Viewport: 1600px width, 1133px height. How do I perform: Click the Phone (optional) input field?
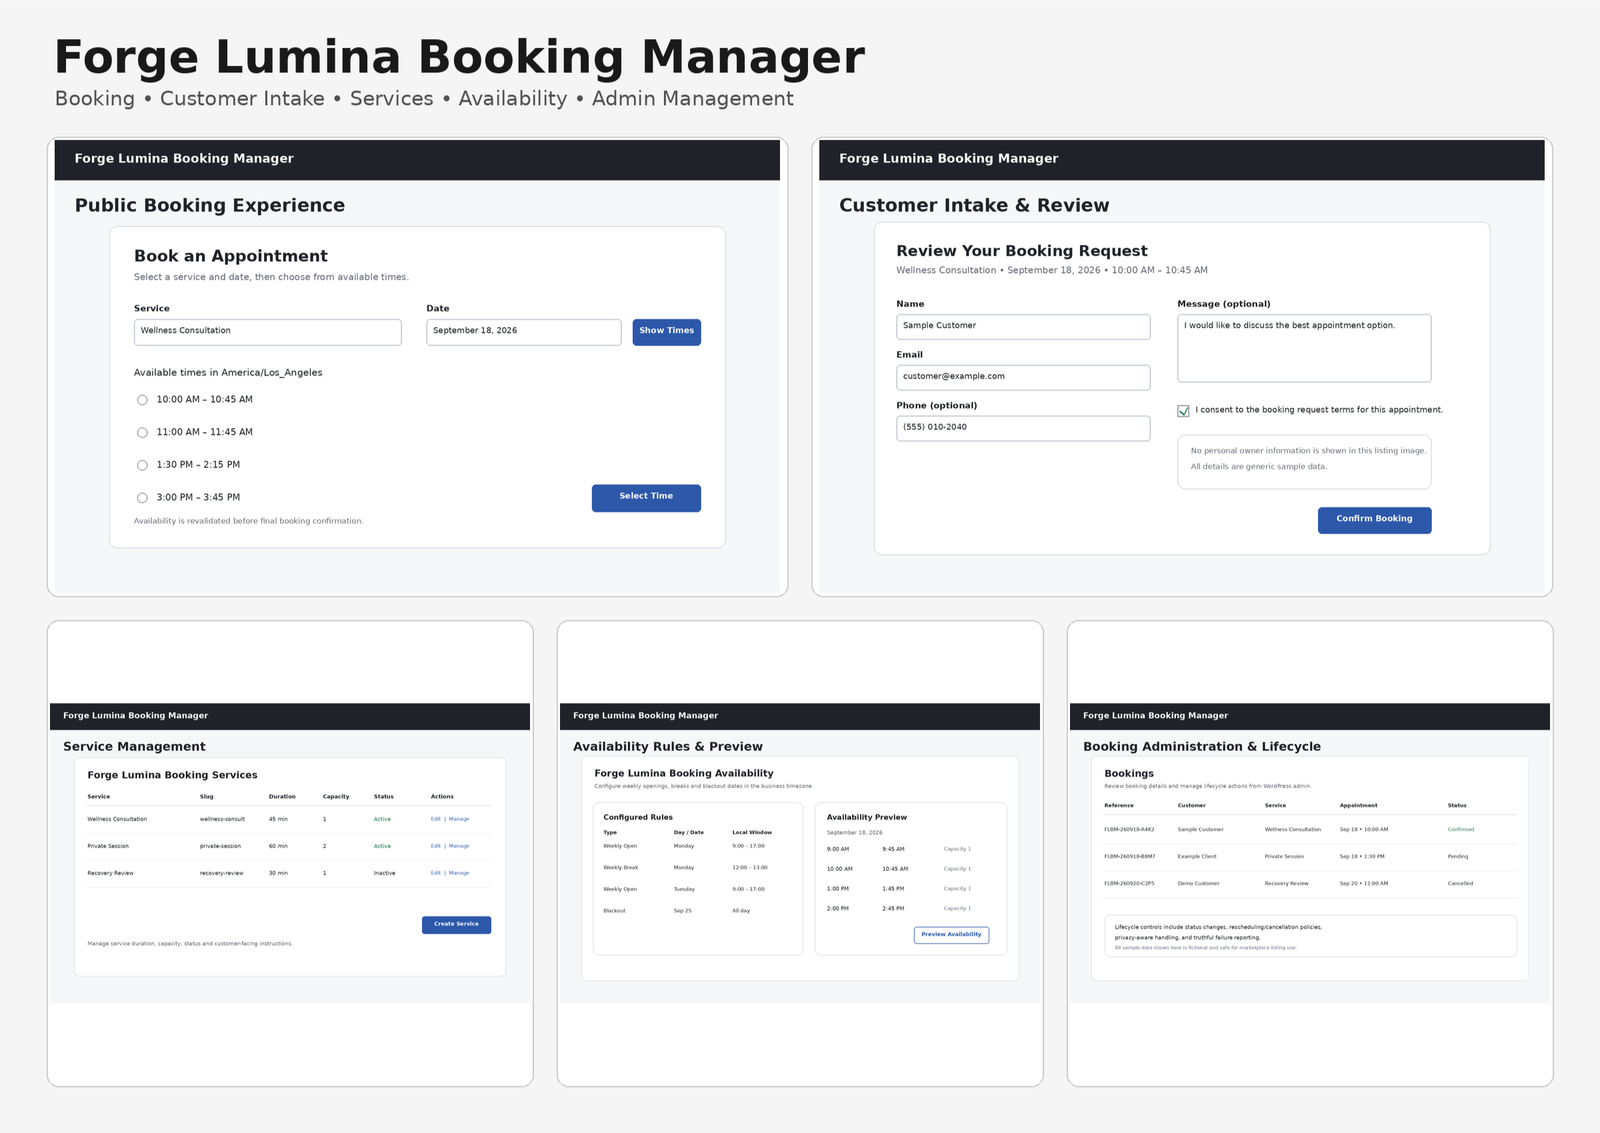(x=1023, y=428)
